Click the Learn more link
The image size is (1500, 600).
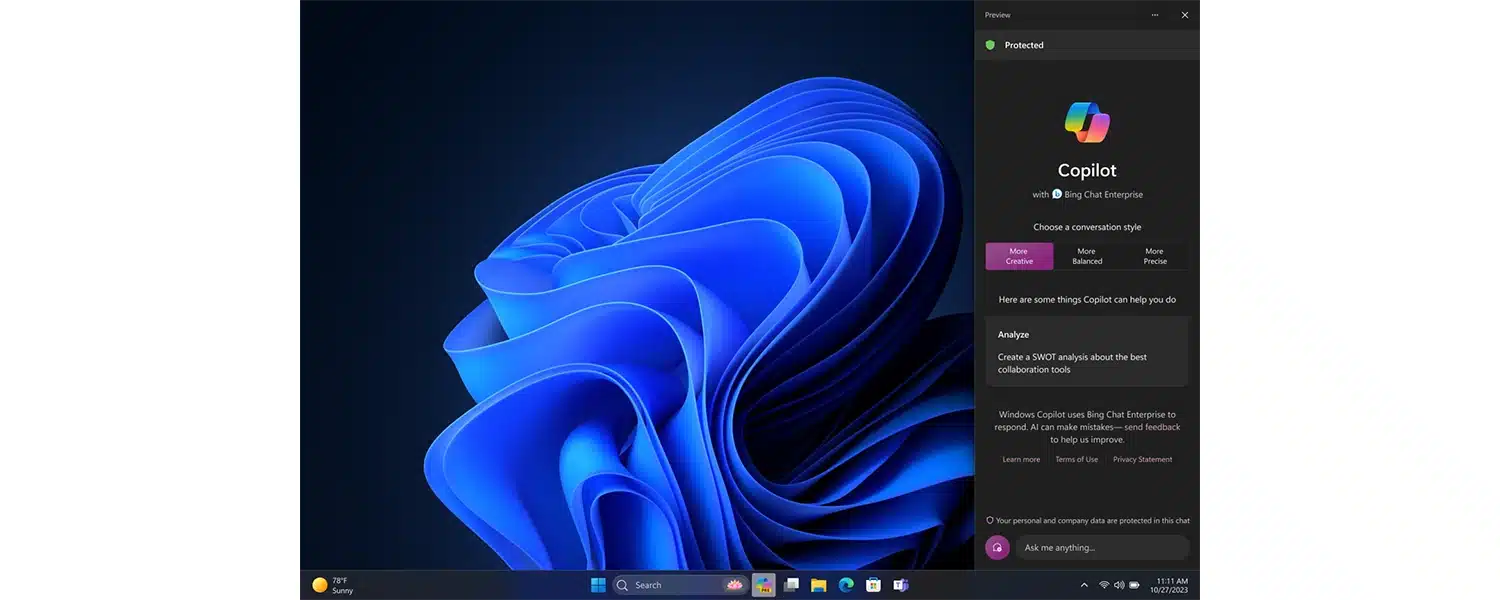pyautogui.click(x=1021, y=459)
